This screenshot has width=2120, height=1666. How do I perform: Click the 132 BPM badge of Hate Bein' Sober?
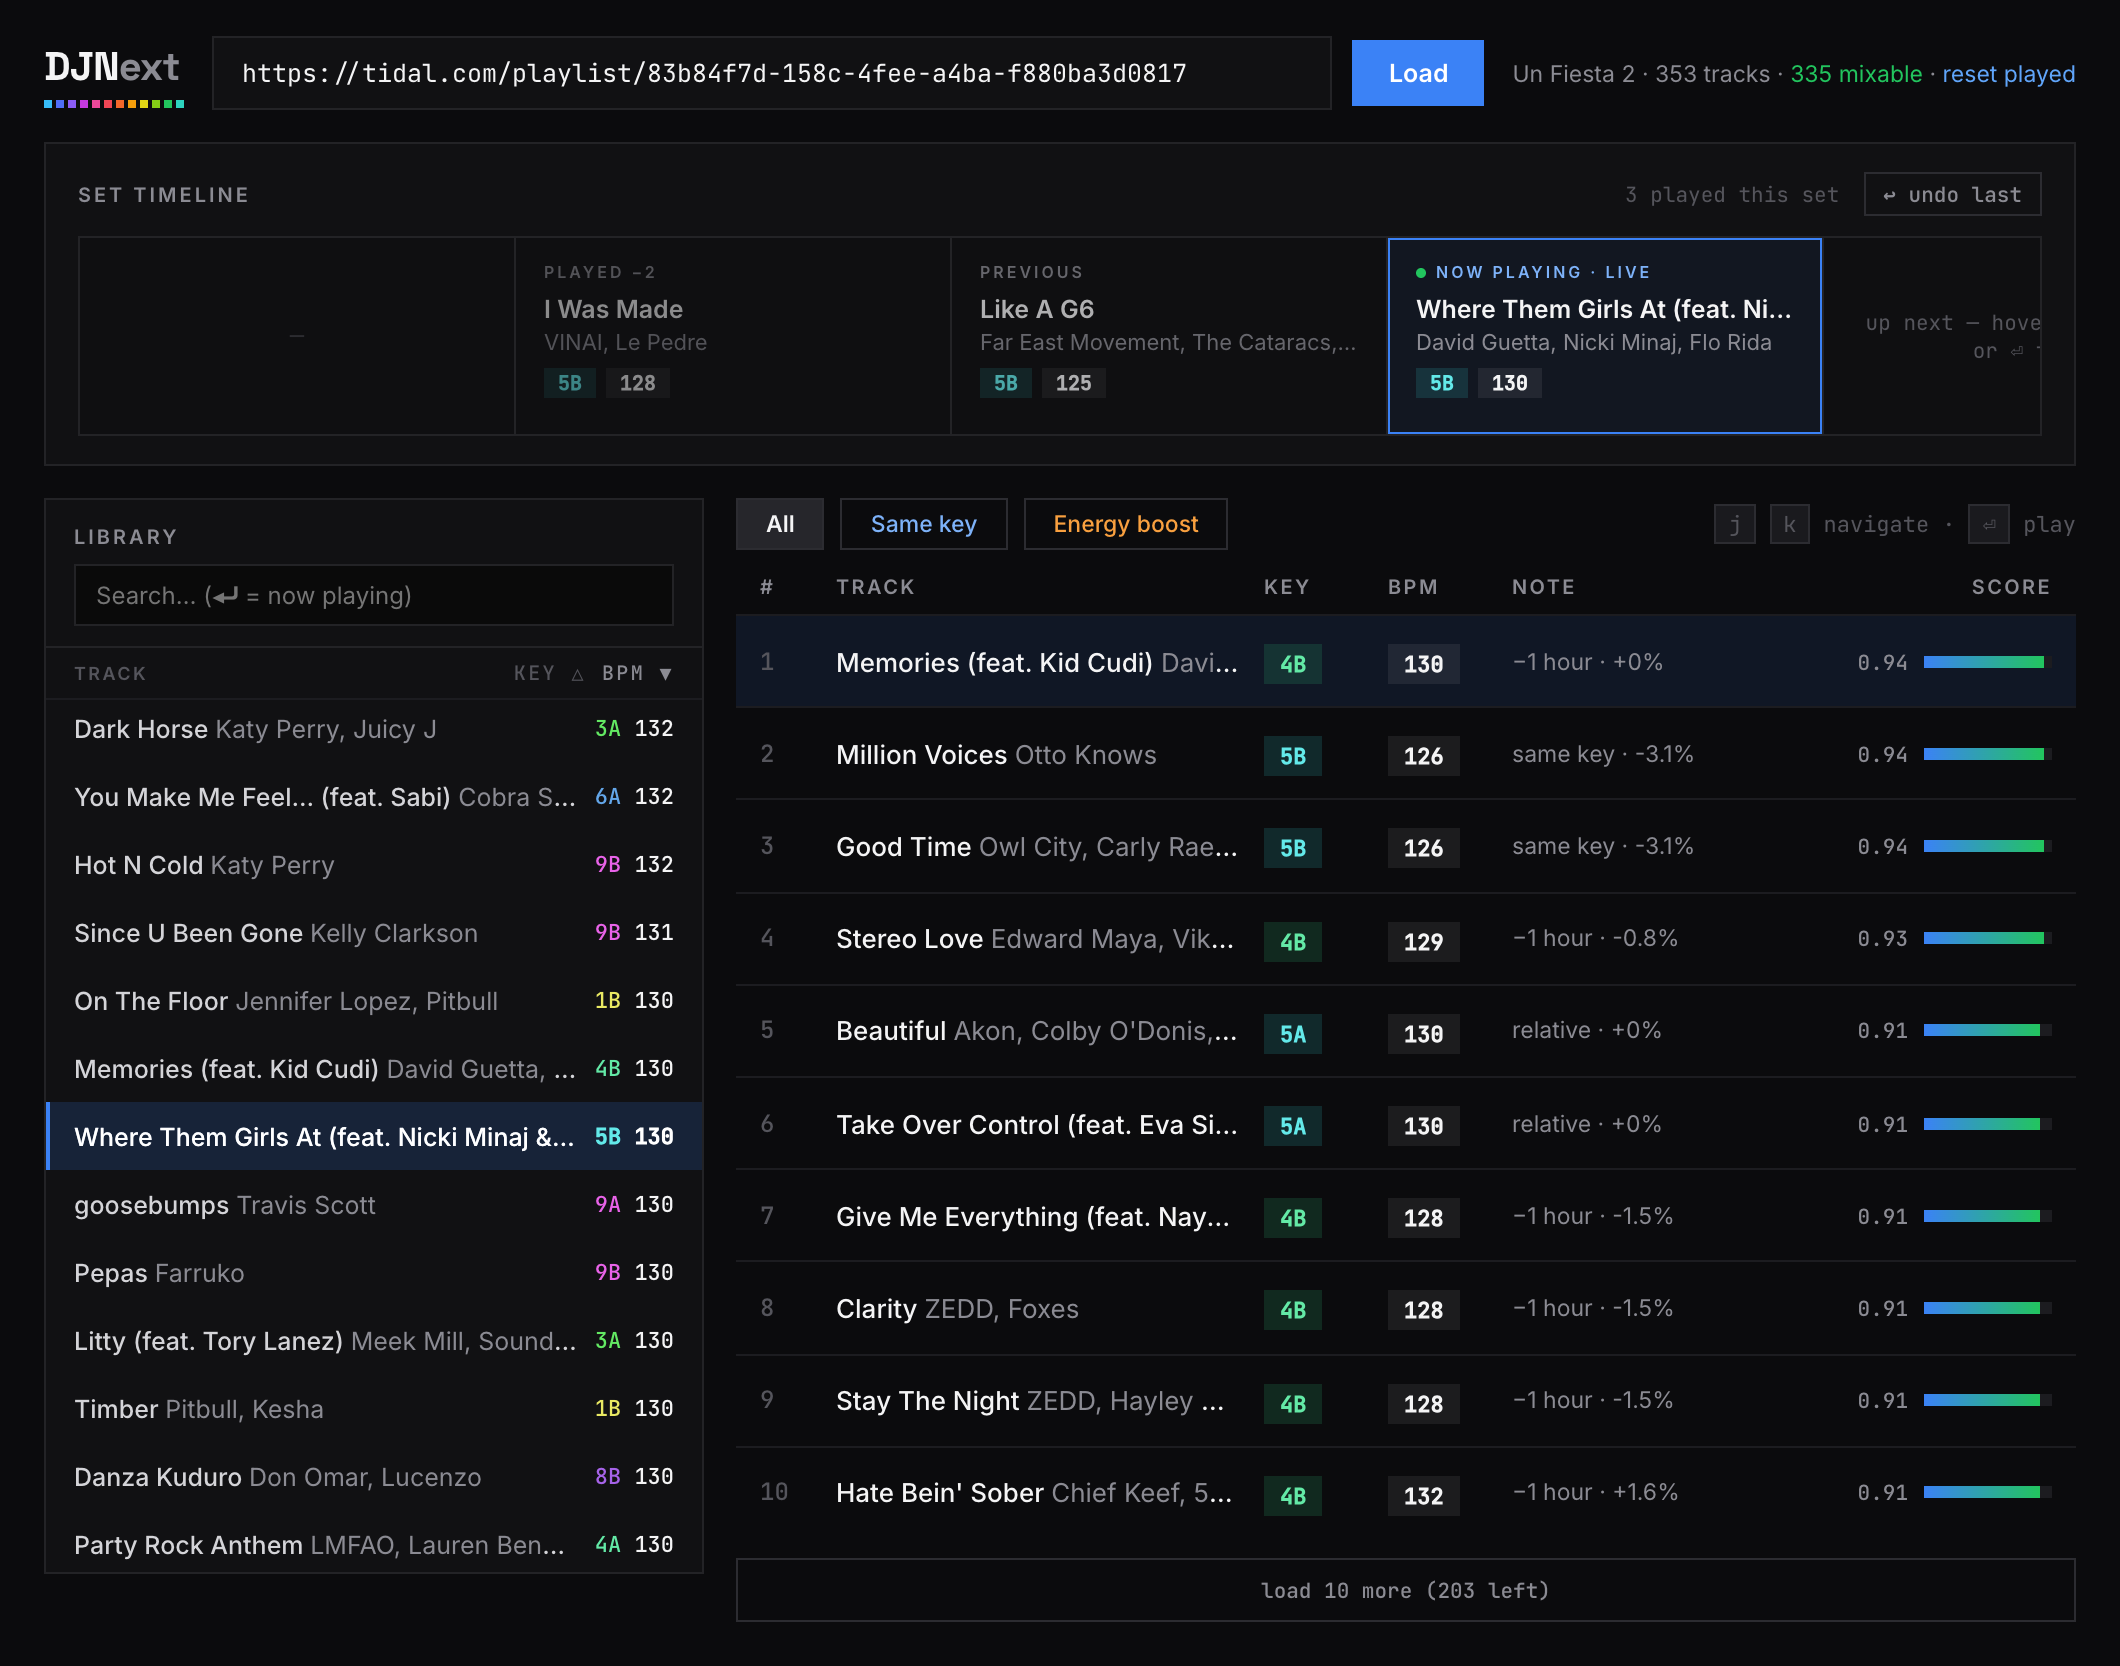[x=1423, y=1496]
